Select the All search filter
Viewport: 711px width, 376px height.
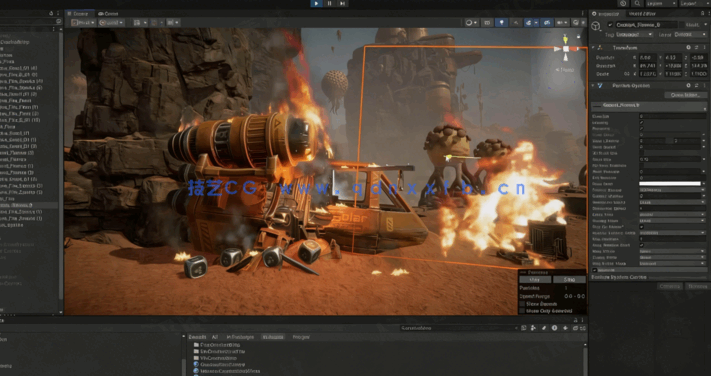click(x=215, y=337)
